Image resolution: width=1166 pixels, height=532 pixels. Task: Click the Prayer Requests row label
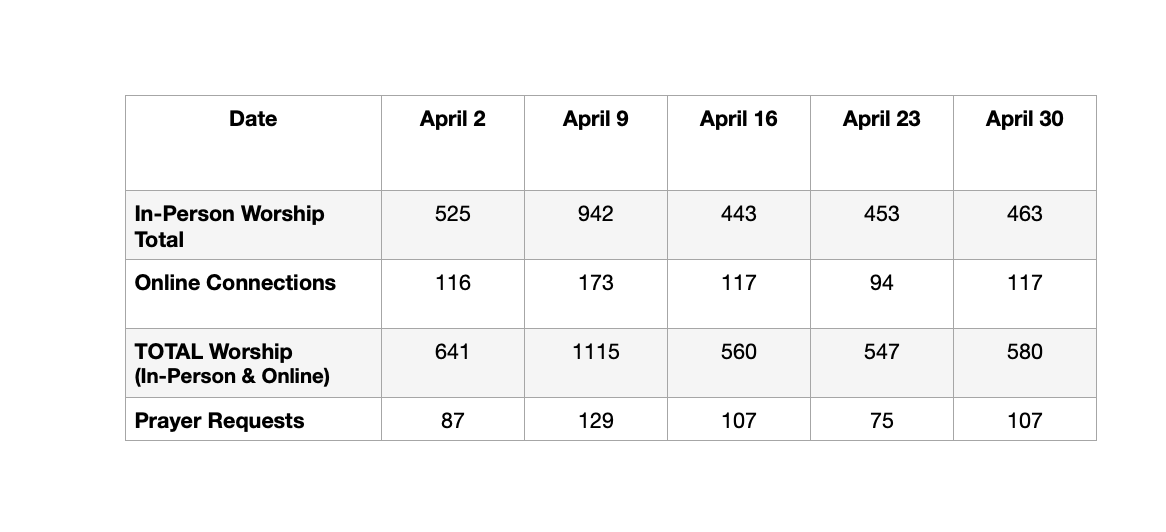point(253,419)
